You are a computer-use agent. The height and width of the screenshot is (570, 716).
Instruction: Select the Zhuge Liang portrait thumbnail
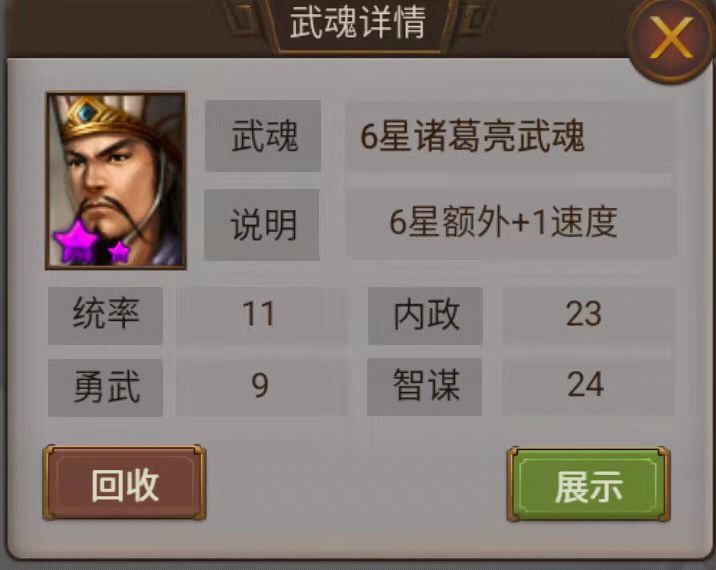tap(116, 180)
